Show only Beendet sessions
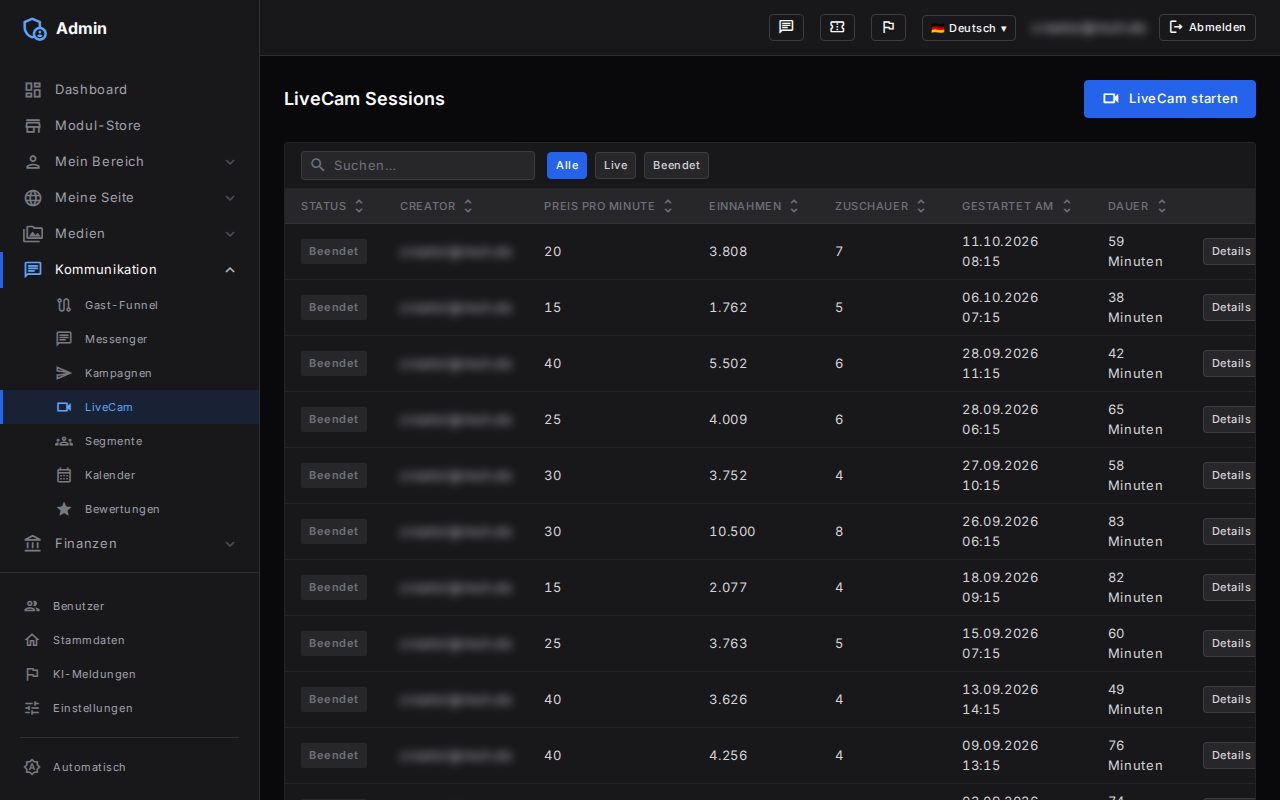1280x800 pixels. click(x=676, y=165)
